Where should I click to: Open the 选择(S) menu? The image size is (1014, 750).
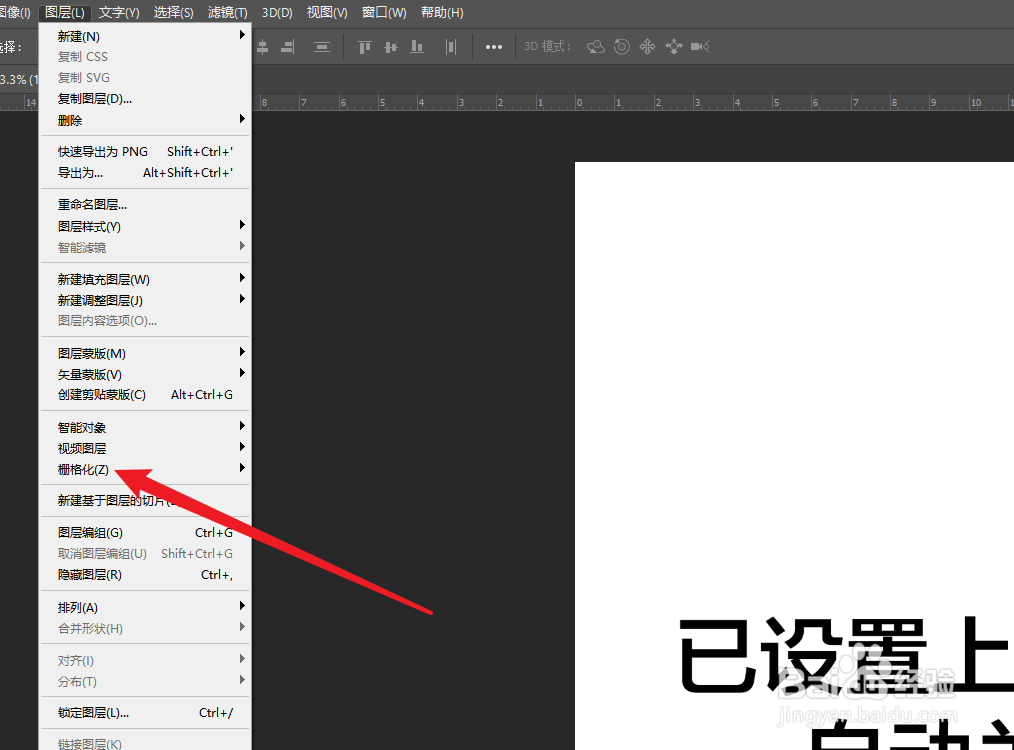pos(173,12)
